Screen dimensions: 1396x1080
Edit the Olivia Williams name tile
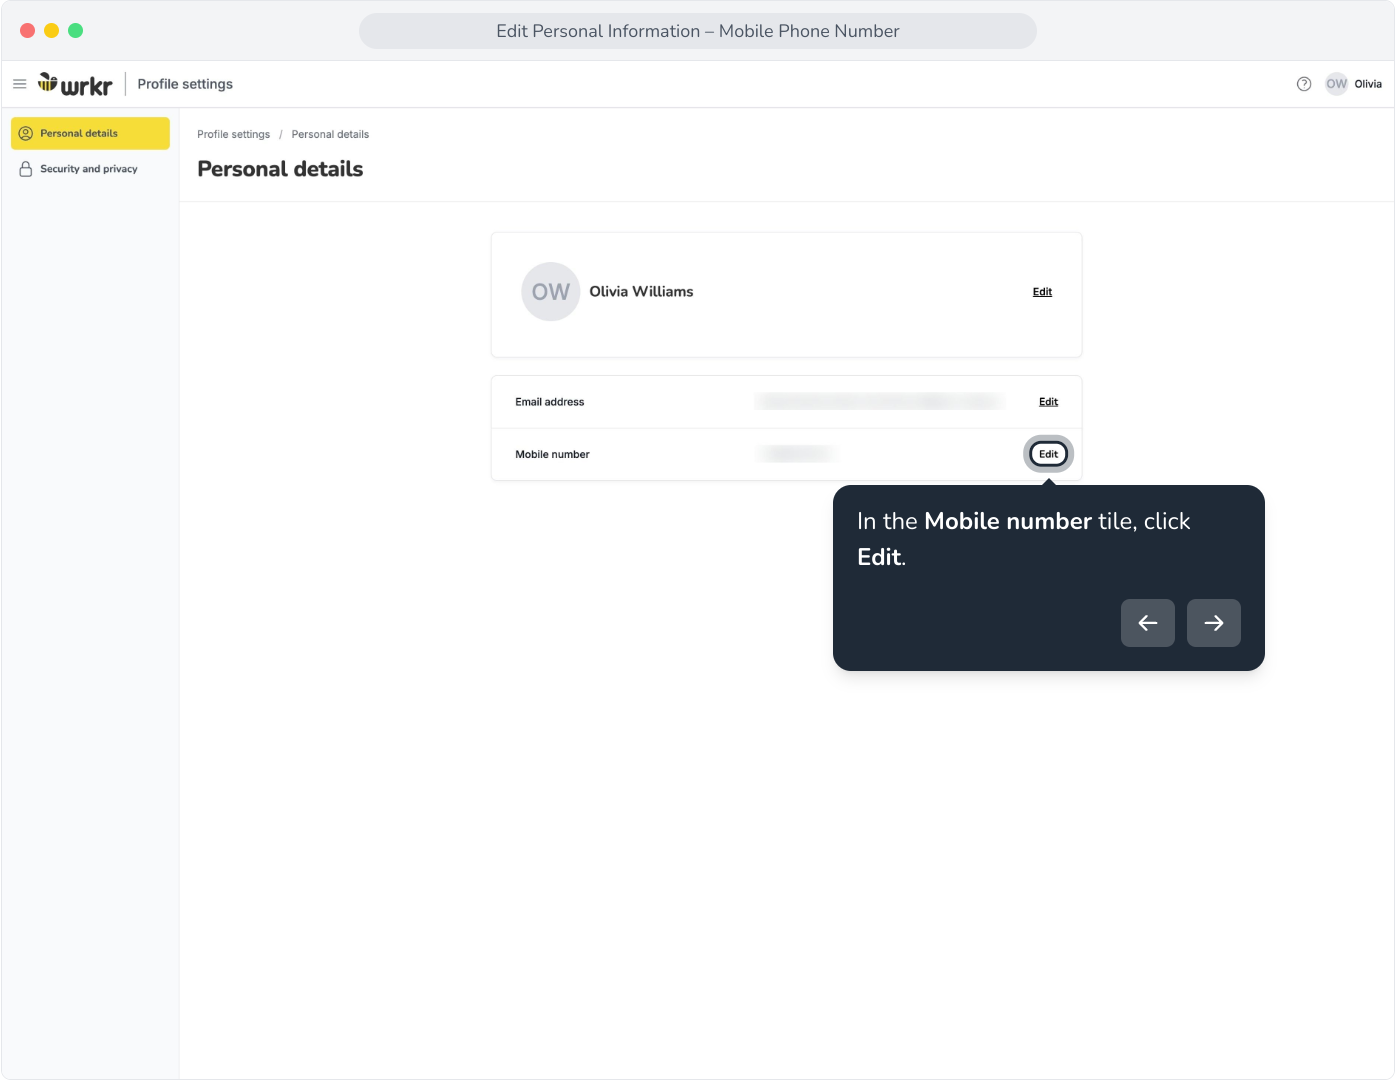tap(1042, 292)
